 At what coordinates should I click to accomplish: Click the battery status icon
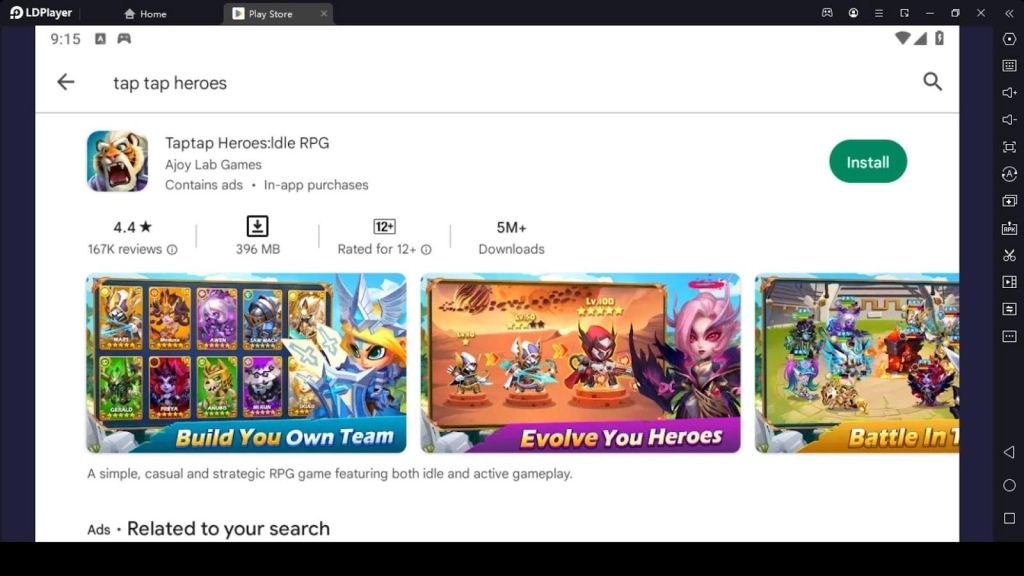[939, 39]
